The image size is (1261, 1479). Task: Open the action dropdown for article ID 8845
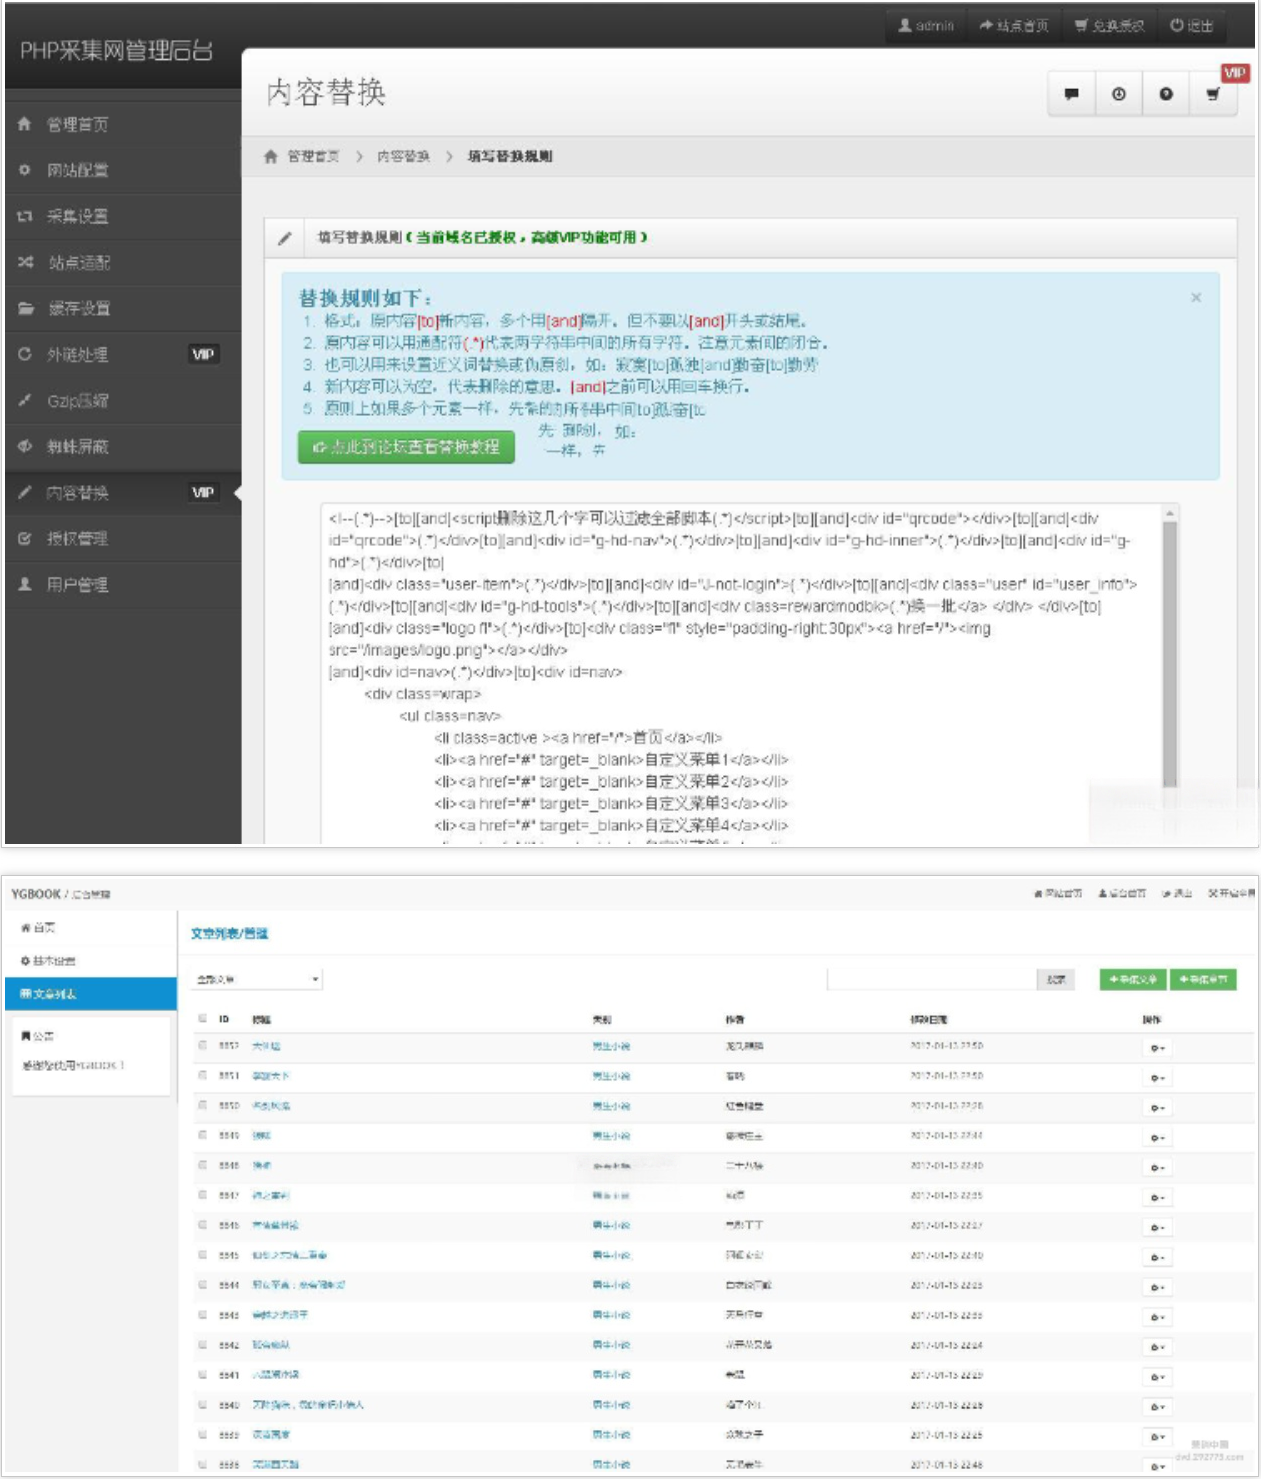pyautogui.click(x=1157, y=1257)
